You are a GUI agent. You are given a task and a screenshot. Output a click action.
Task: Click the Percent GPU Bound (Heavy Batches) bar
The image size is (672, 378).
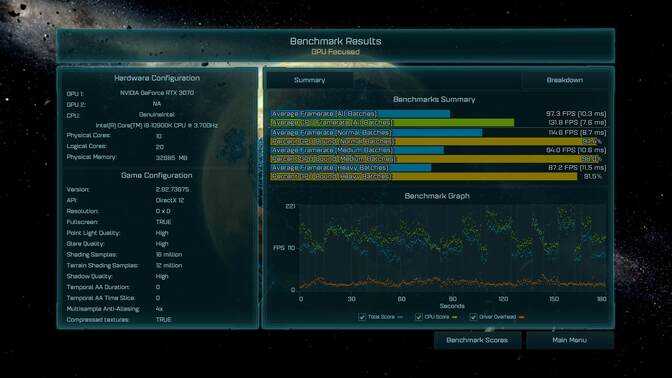point(424,176)
